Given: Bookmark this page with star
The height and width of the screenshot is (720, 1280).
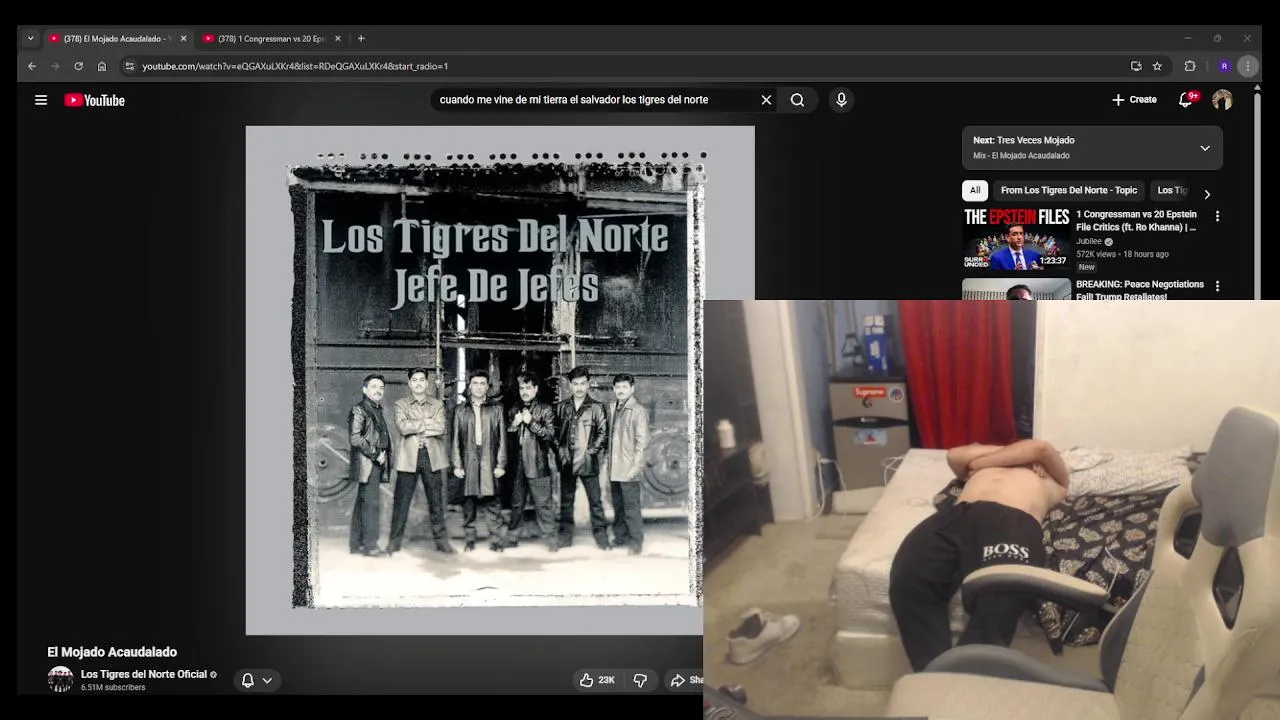Looking at the screenshot, I should 1157,66.
